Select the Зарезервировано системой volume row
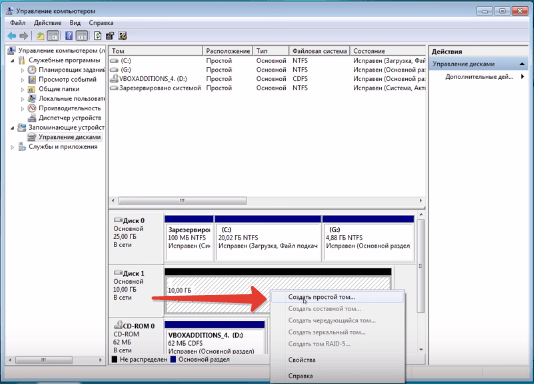This screenshot has width=534, height=384. tap(267, 88)
